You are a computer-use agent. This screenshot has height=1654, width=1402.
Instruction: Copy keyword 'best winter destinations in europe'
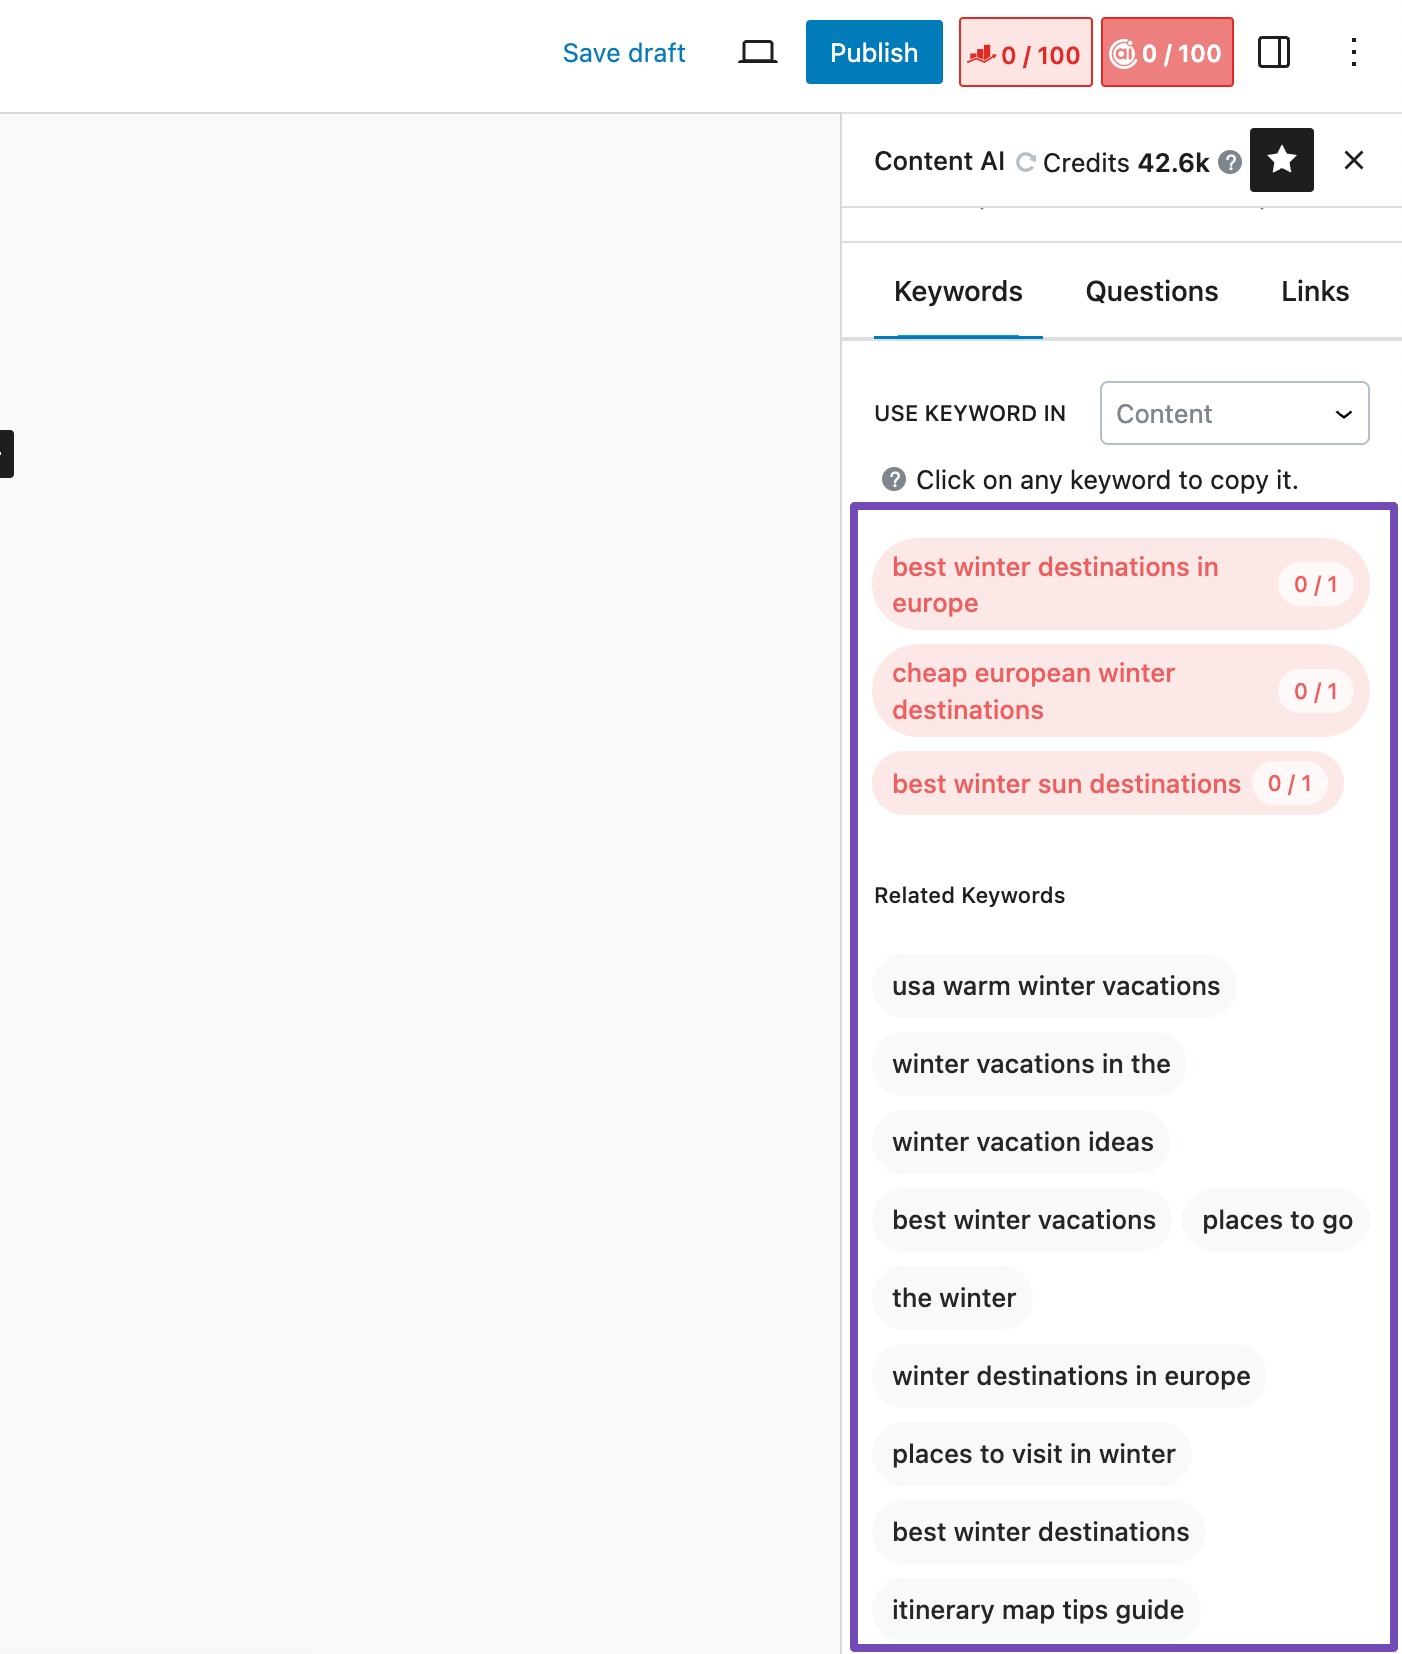[x=1054, y=585]
